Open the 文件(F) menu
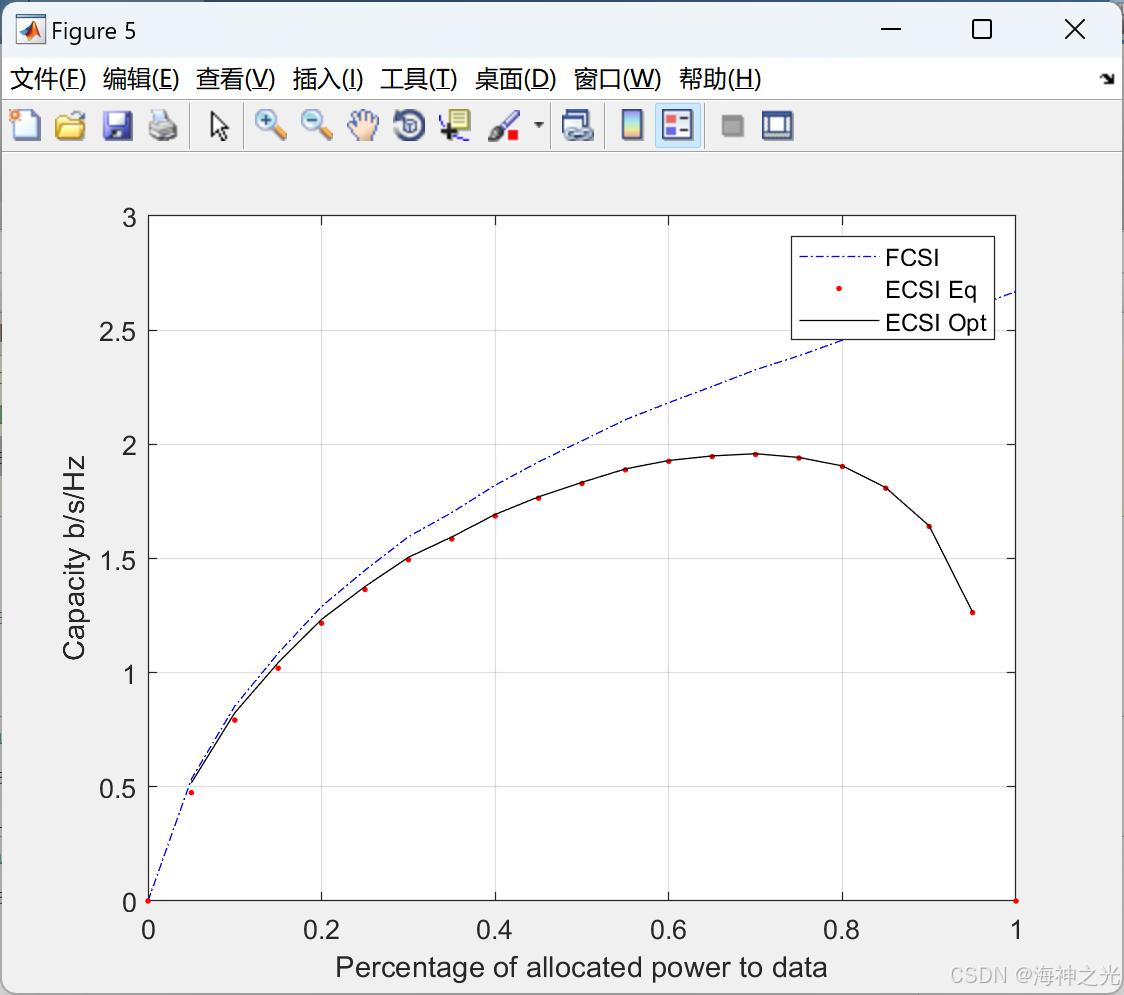Viewport: 1124px width, 995px height. pos(48,79)
